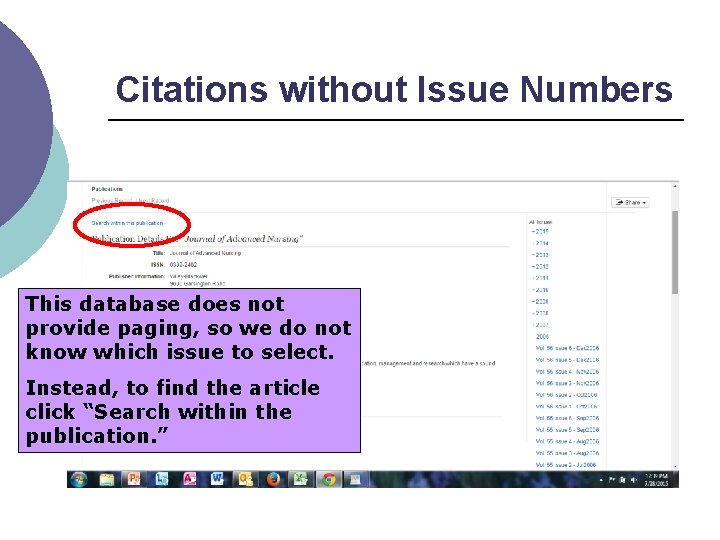The width and height of the screenshot is (720, 540).
Task: Open Microsoft Word from the taskbar
Action: [217, 479]
